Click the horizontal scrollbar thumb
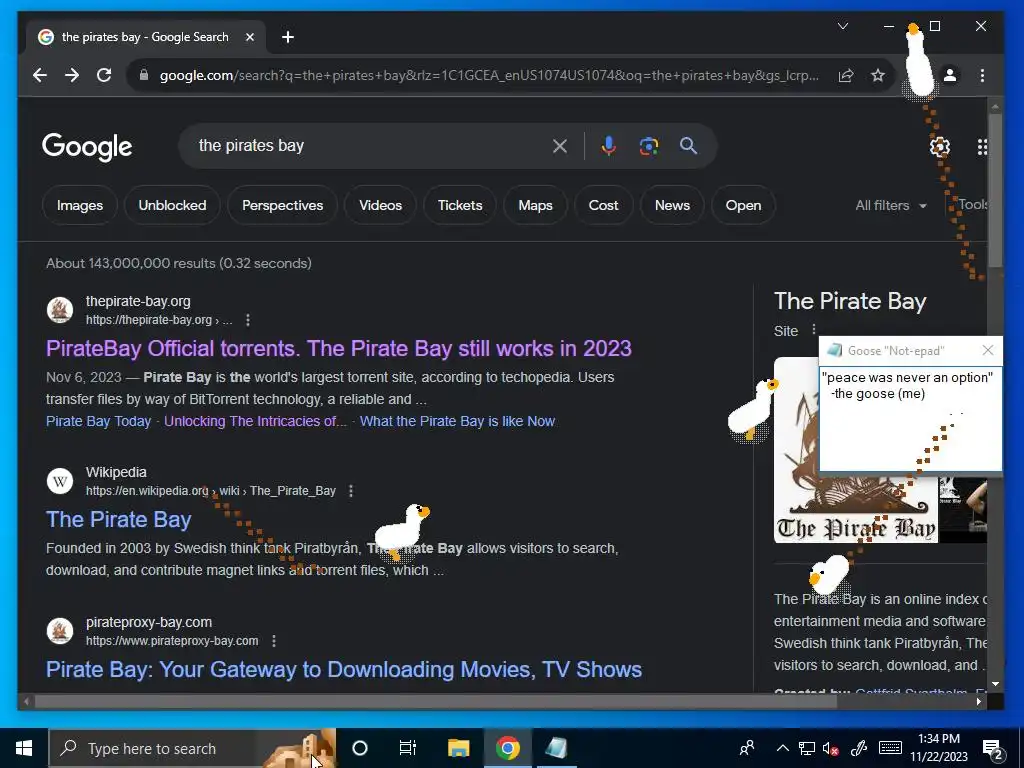 436,701
